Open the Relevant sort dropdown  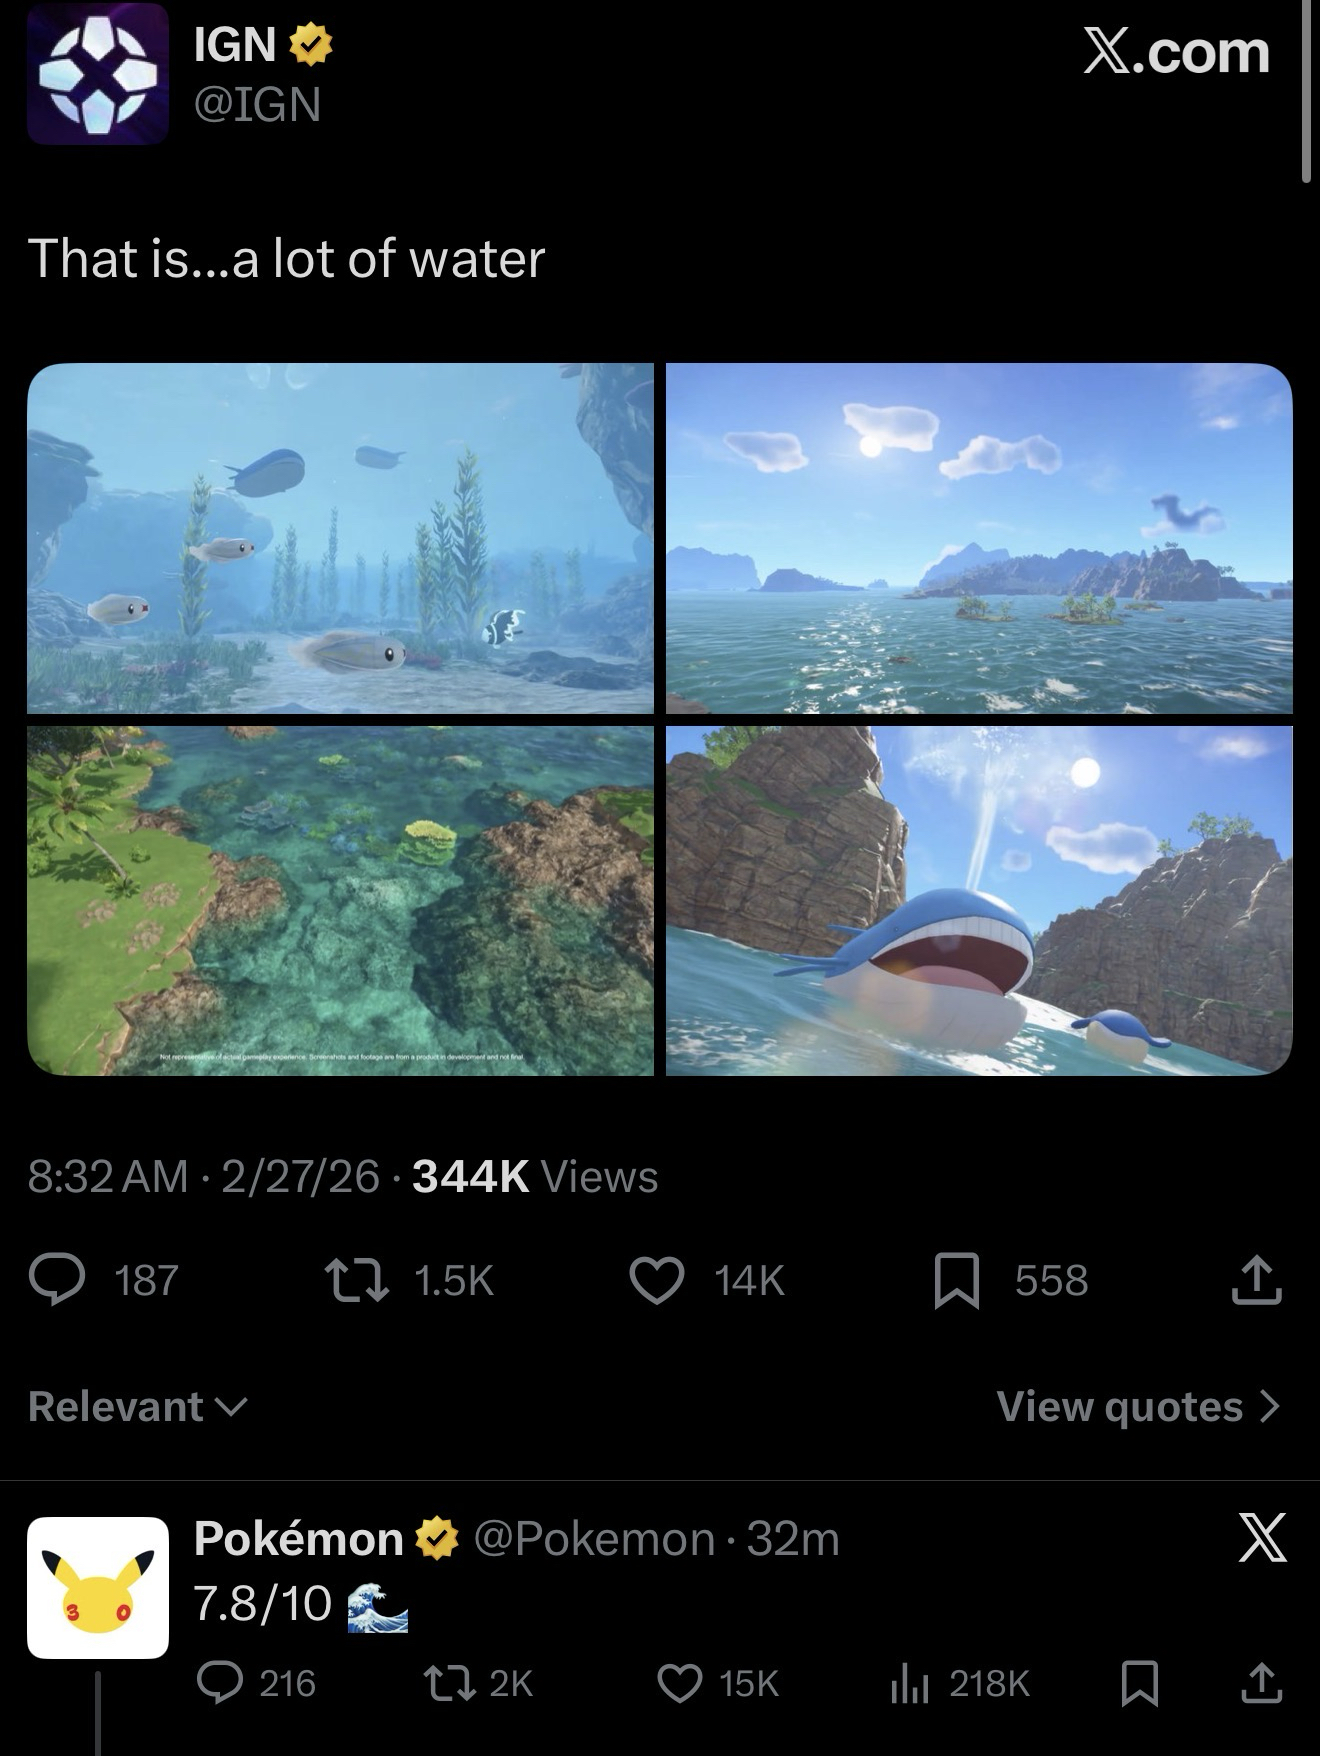(138, 1407)
